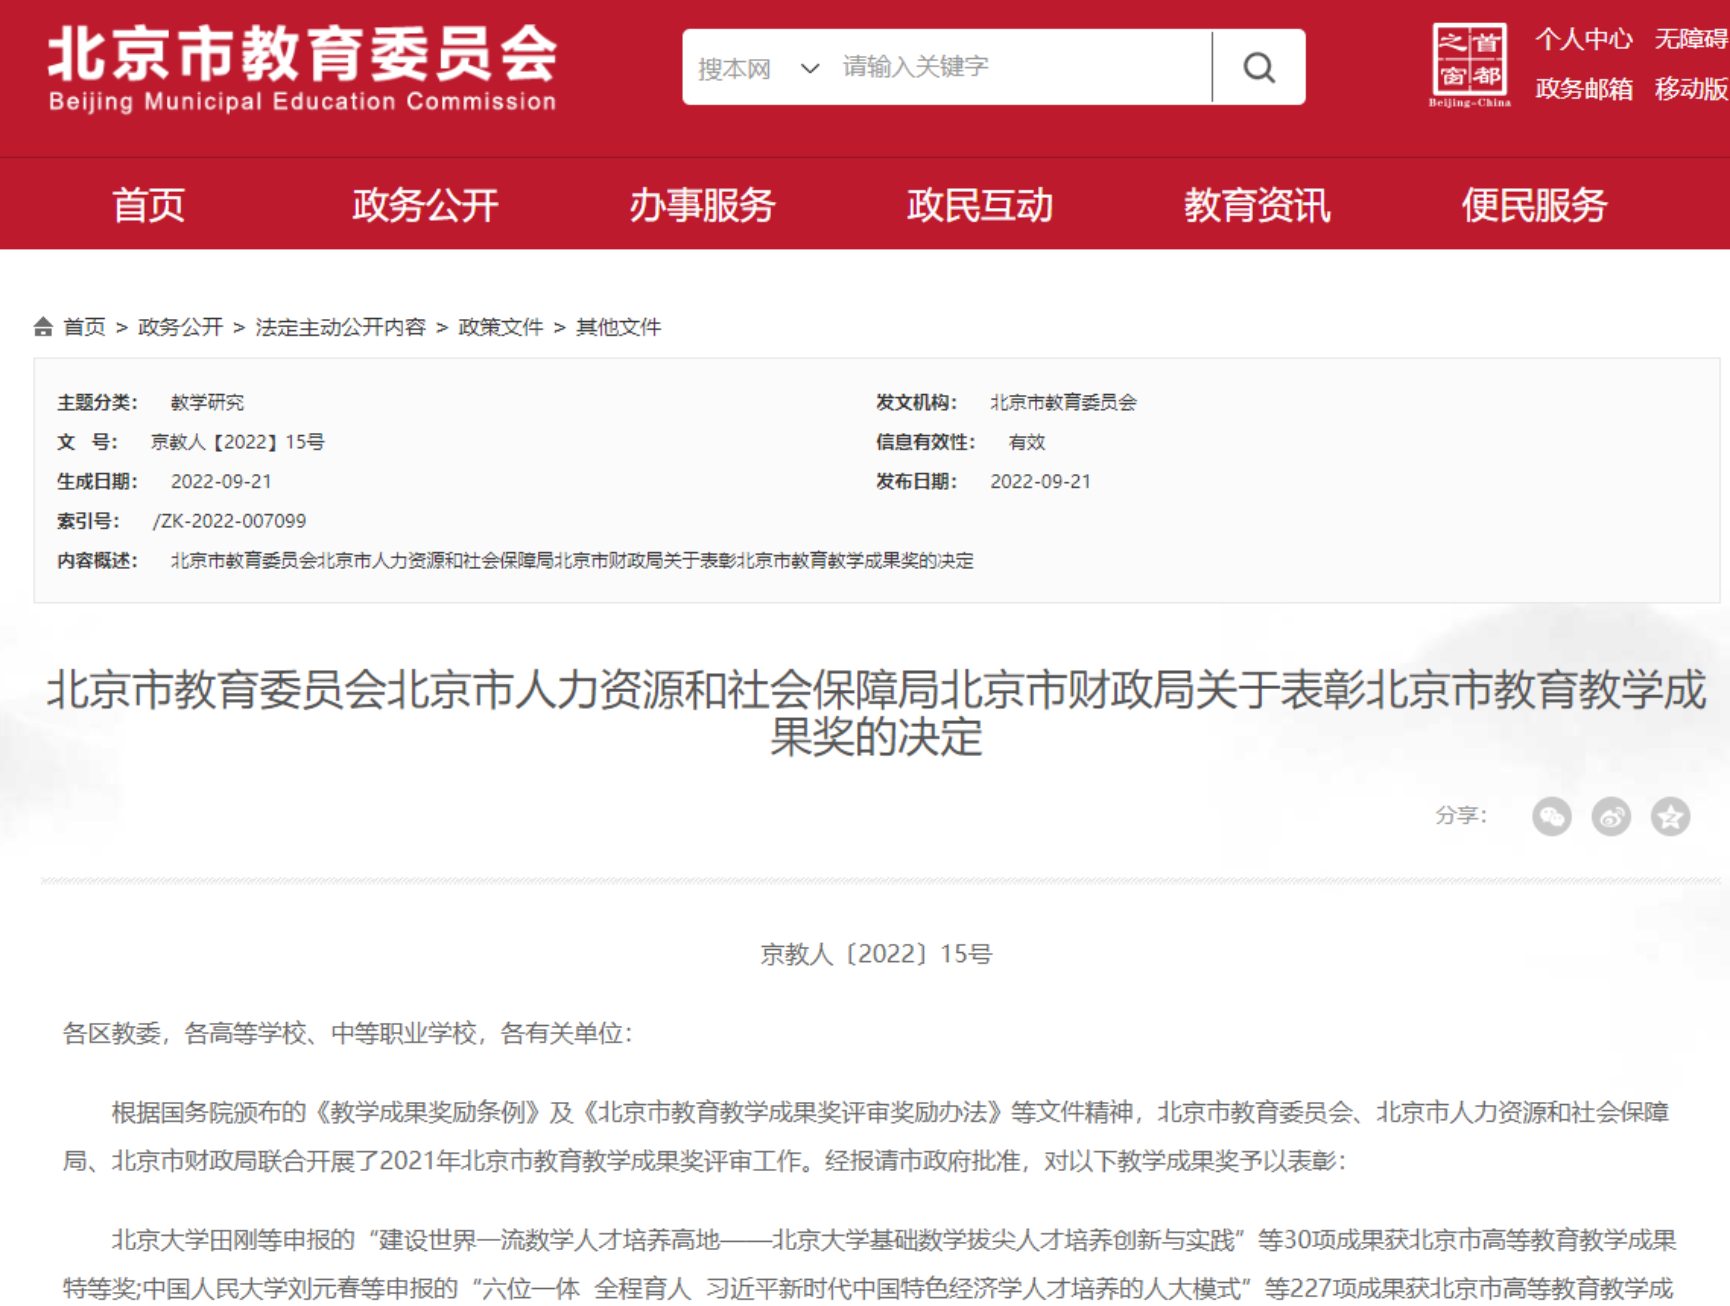Click 法定主动公开内容 in the breadcrumb
Image resolution: width=1730 pixels, height=1306 pixels.
(x=340, y=327)
